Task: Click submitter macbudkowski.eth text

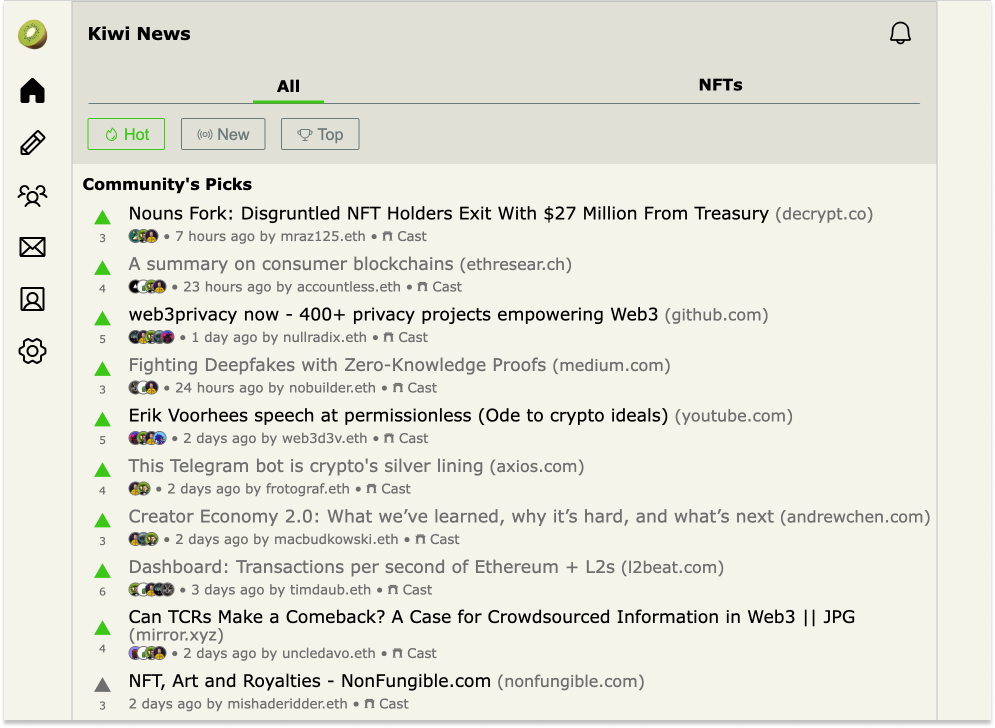Action: (336, 539)
